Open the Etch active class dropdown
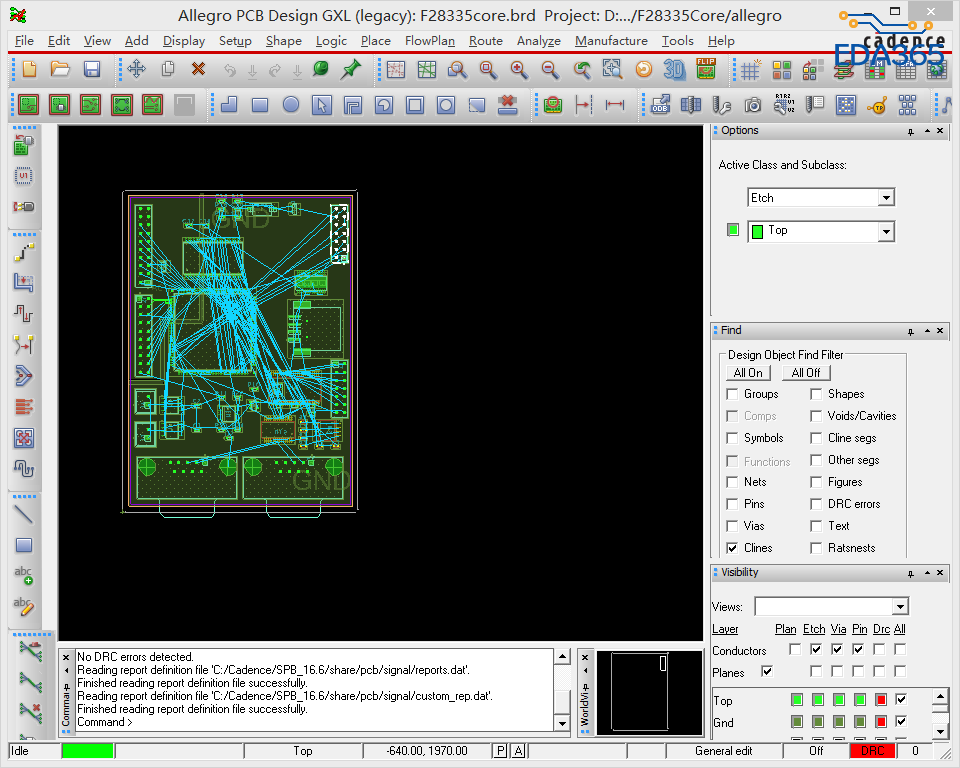The width and height of the screenshot is (960, 768). point(886,198)
